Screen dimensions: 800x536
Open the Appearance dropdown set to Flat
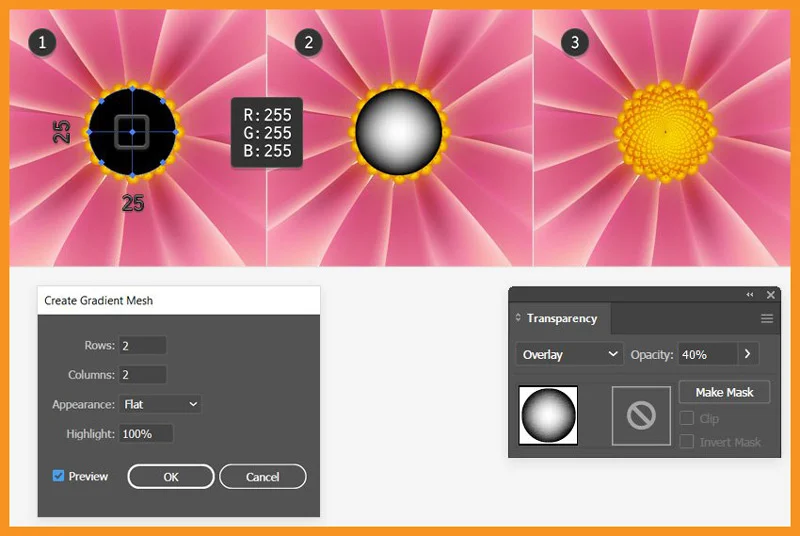coord(161,404)
